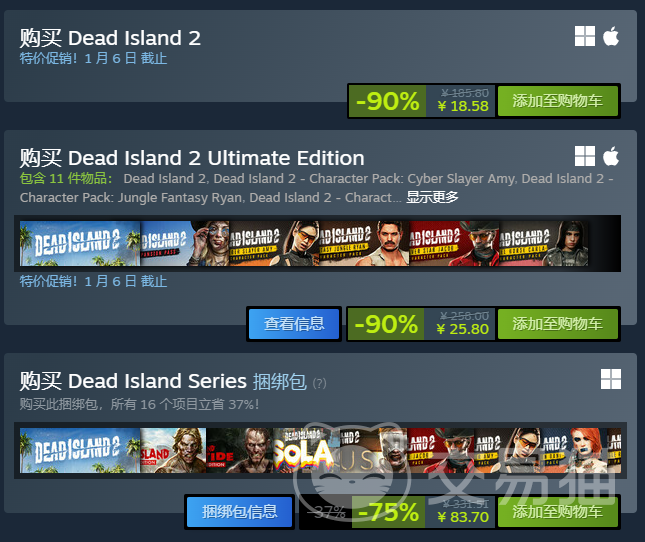The height and width of the screenshot is (542, 645).
Task: Click question mark icon beside 捆绑包
Action: click(x=320, y=383)
